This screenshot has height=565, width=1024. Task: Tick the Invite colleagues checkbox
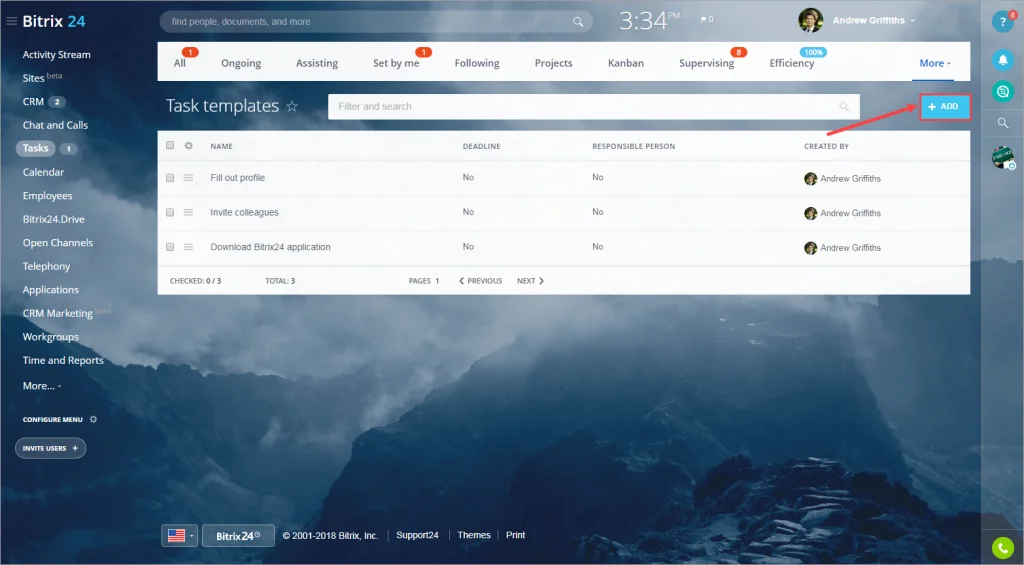tap(170, 213)
